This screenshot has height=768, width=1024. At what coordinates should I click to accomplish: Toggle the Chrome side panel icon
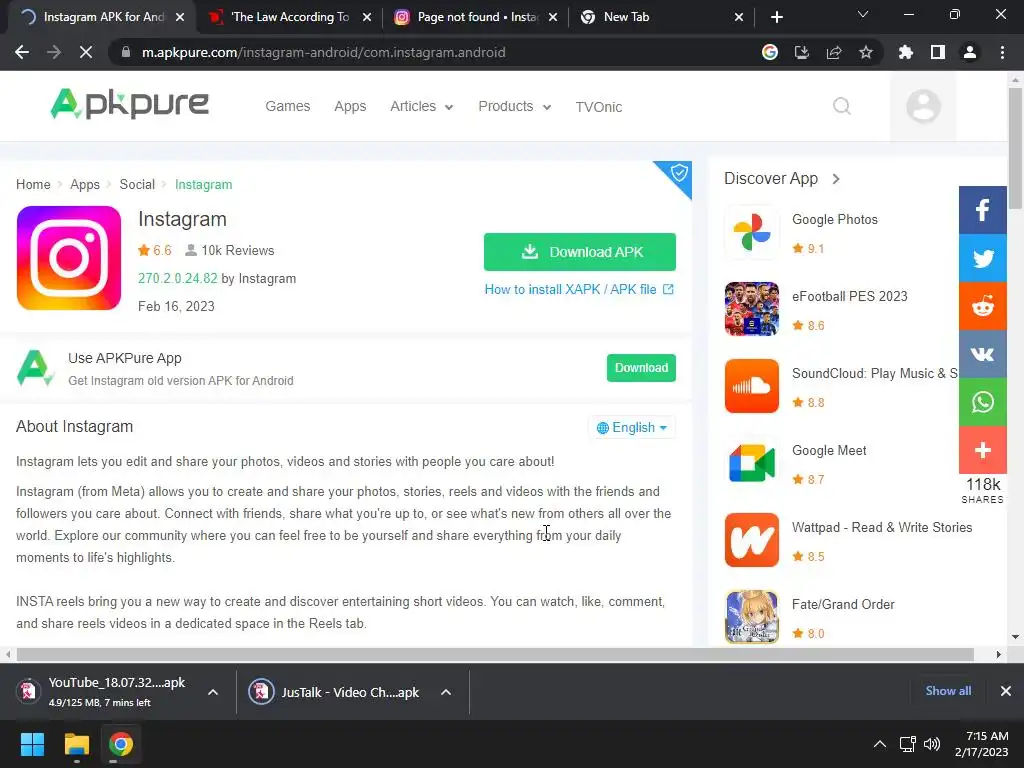(938, 52)
